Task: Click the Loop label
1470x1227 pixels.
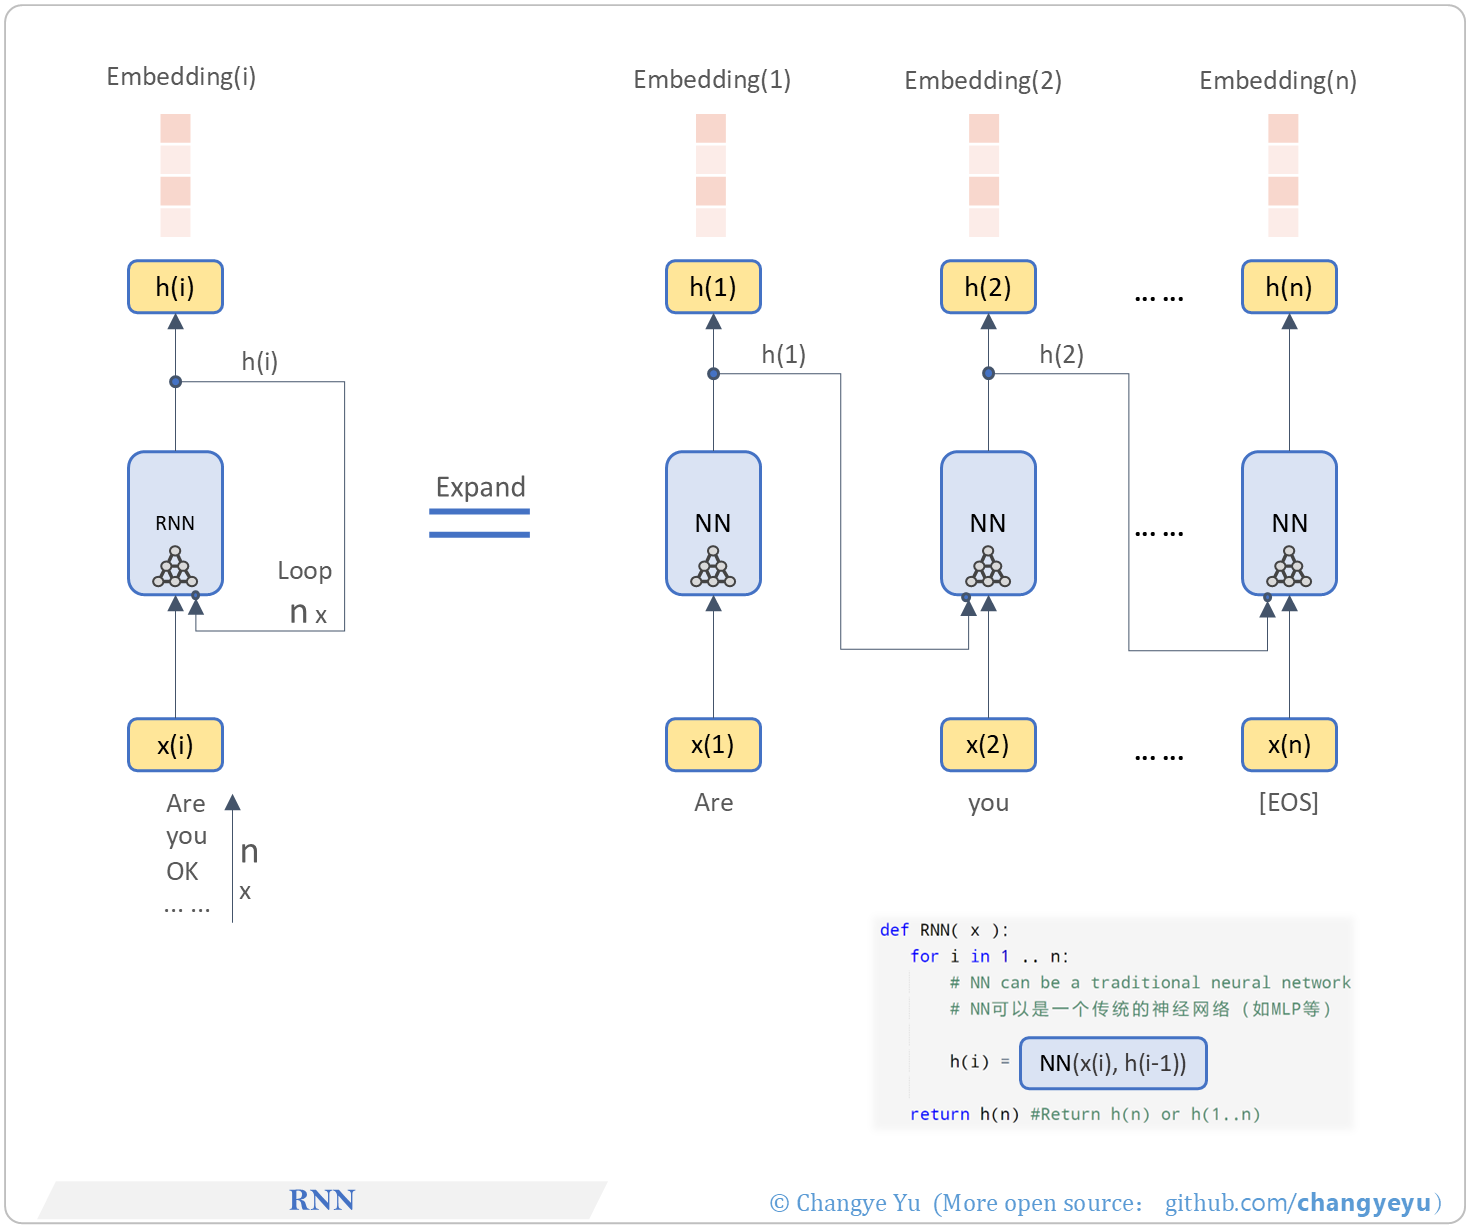Action: (305, 571)
